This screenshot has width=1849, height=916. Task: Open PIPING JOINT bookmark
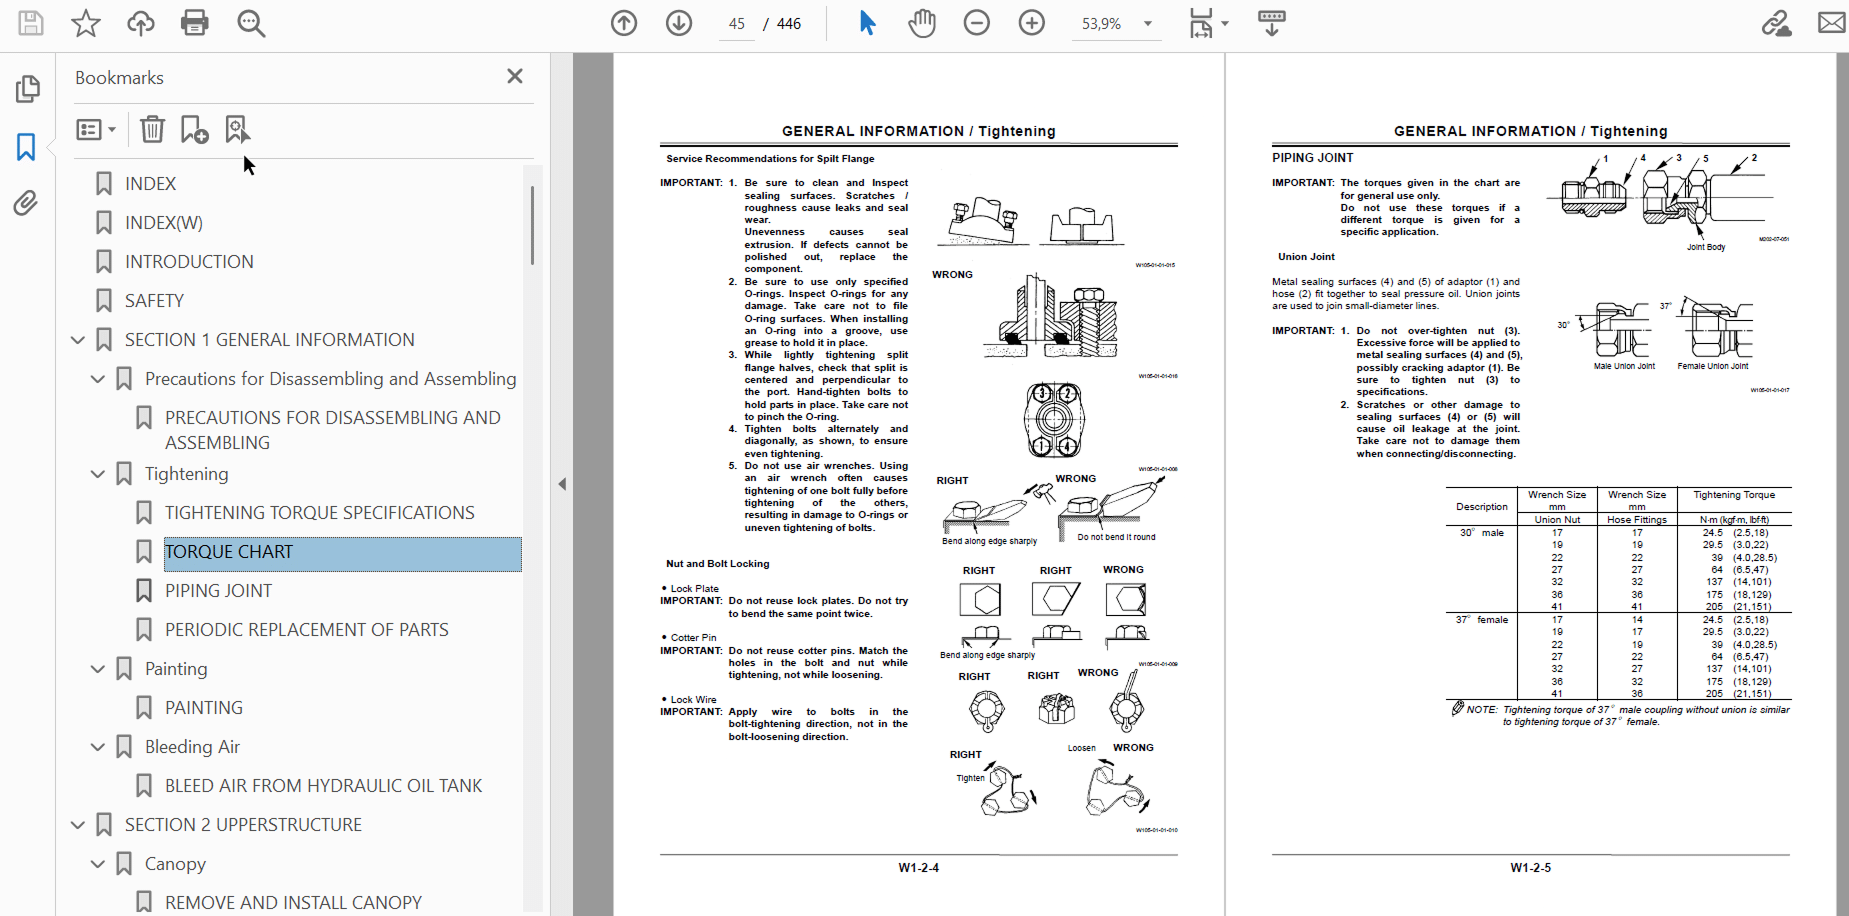coord(218,591)
